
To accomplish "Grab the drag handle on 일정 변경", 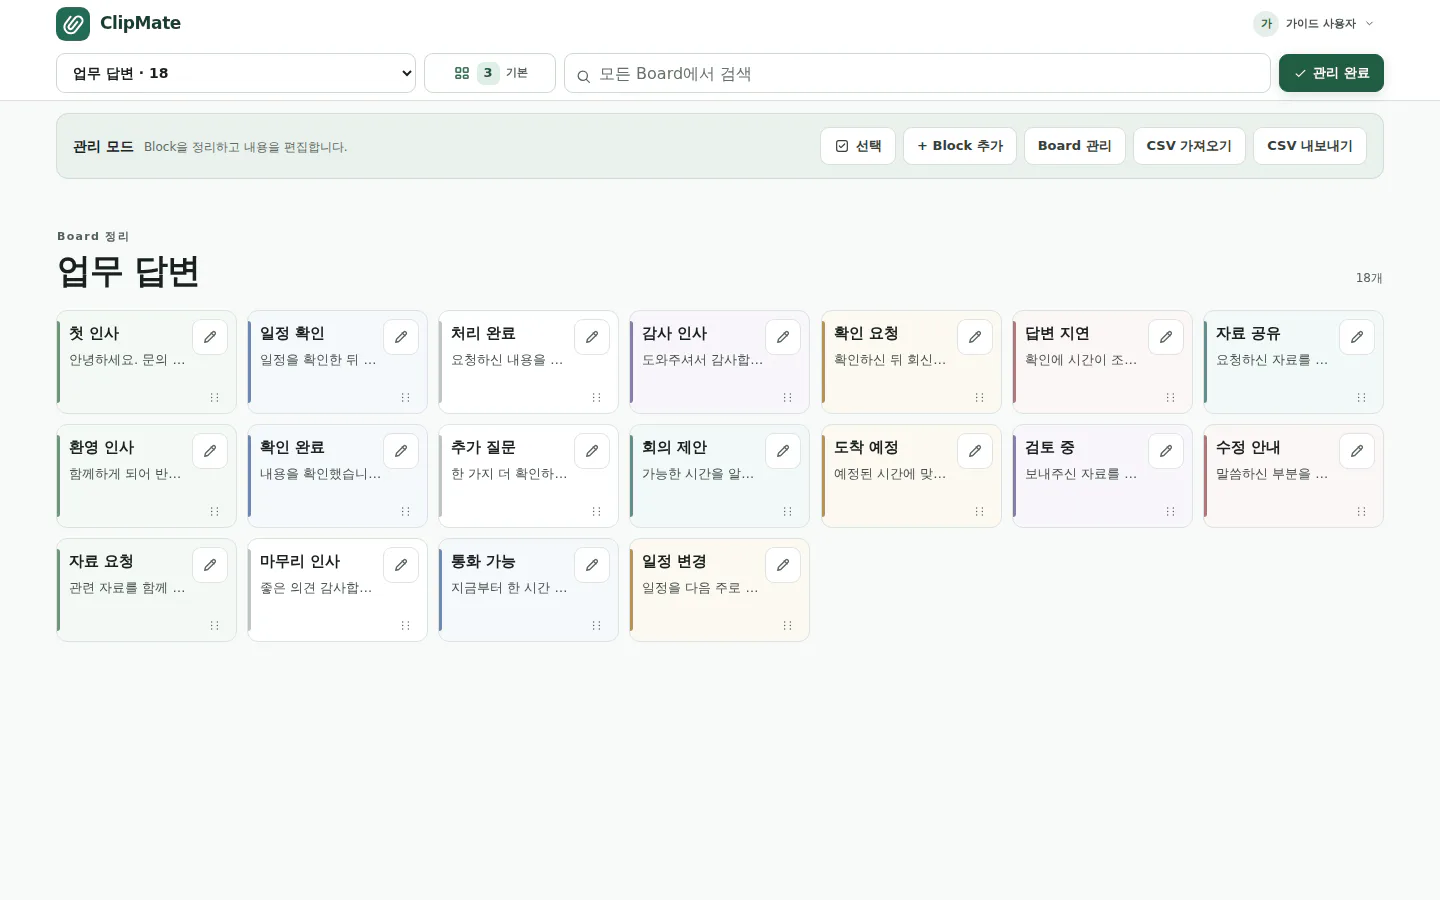I will [787, 626].
